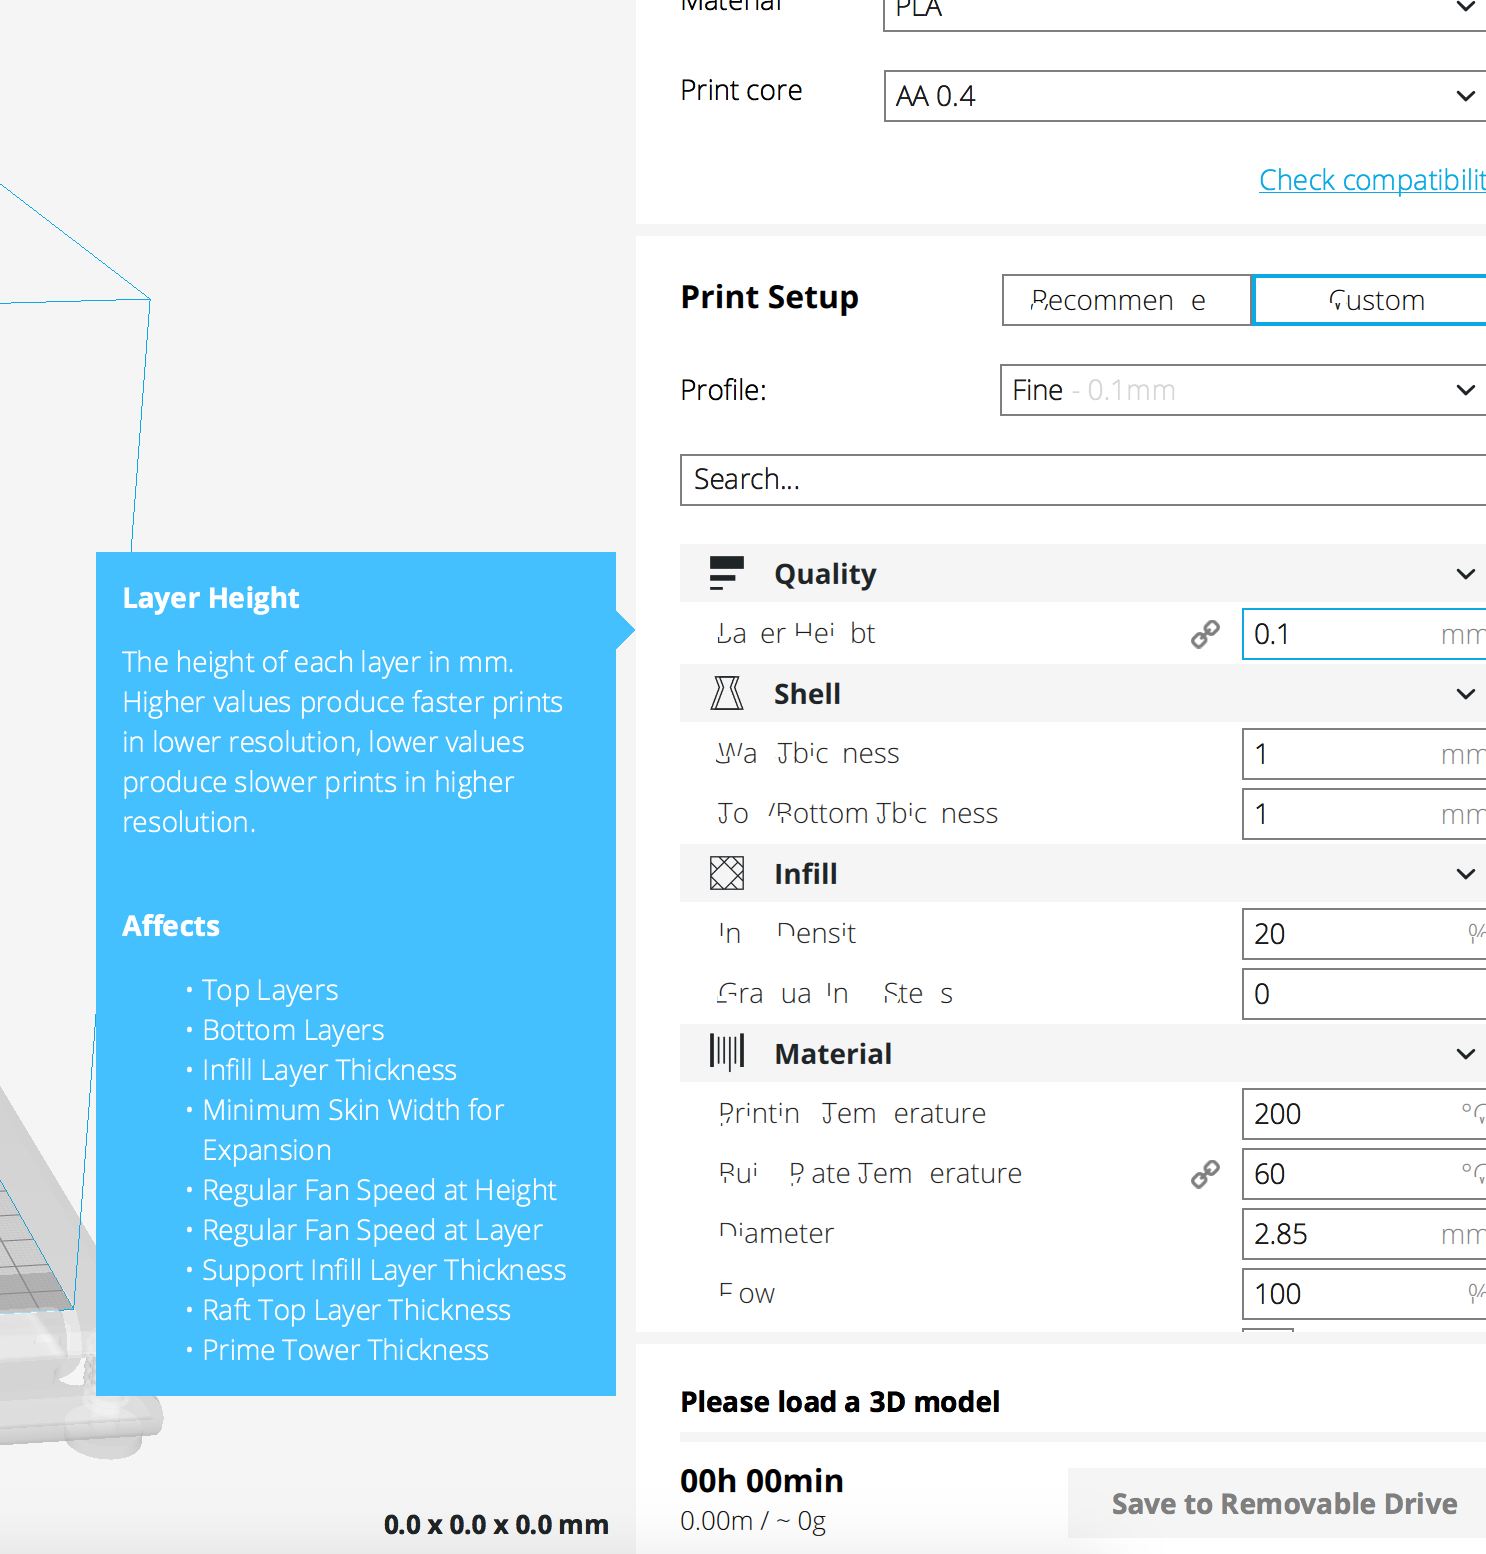1486x1554 pixels.
Task: Click 'Infill Layer Thickness' tooltip entry
Action: click(329, 1070)
